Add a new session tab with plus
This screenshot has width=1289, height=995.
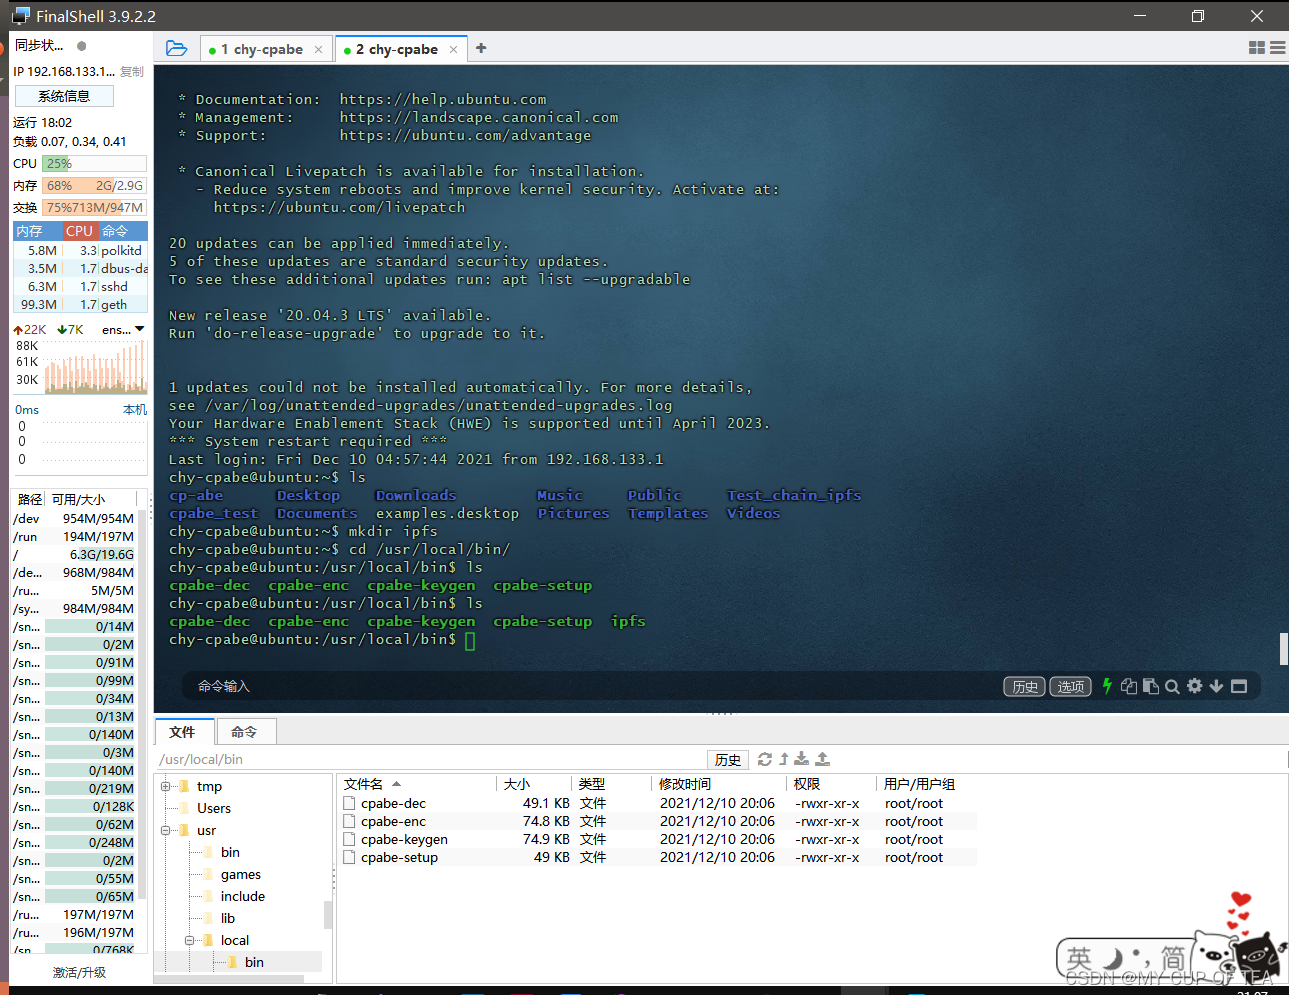(481, 48)
